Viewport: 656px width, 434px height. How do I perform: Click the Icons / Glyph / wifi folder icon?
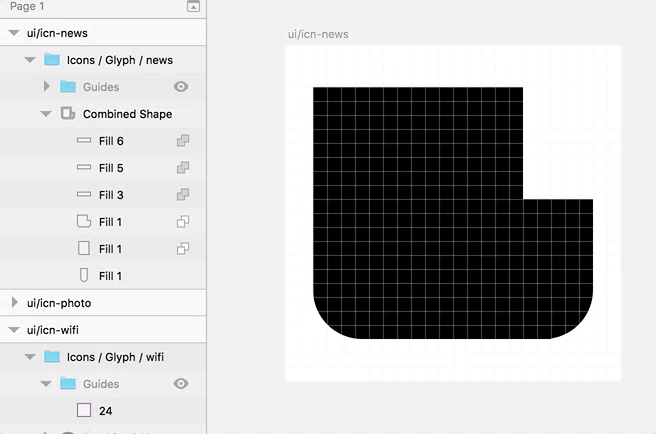pyautogui.click(x=52, y=357)
